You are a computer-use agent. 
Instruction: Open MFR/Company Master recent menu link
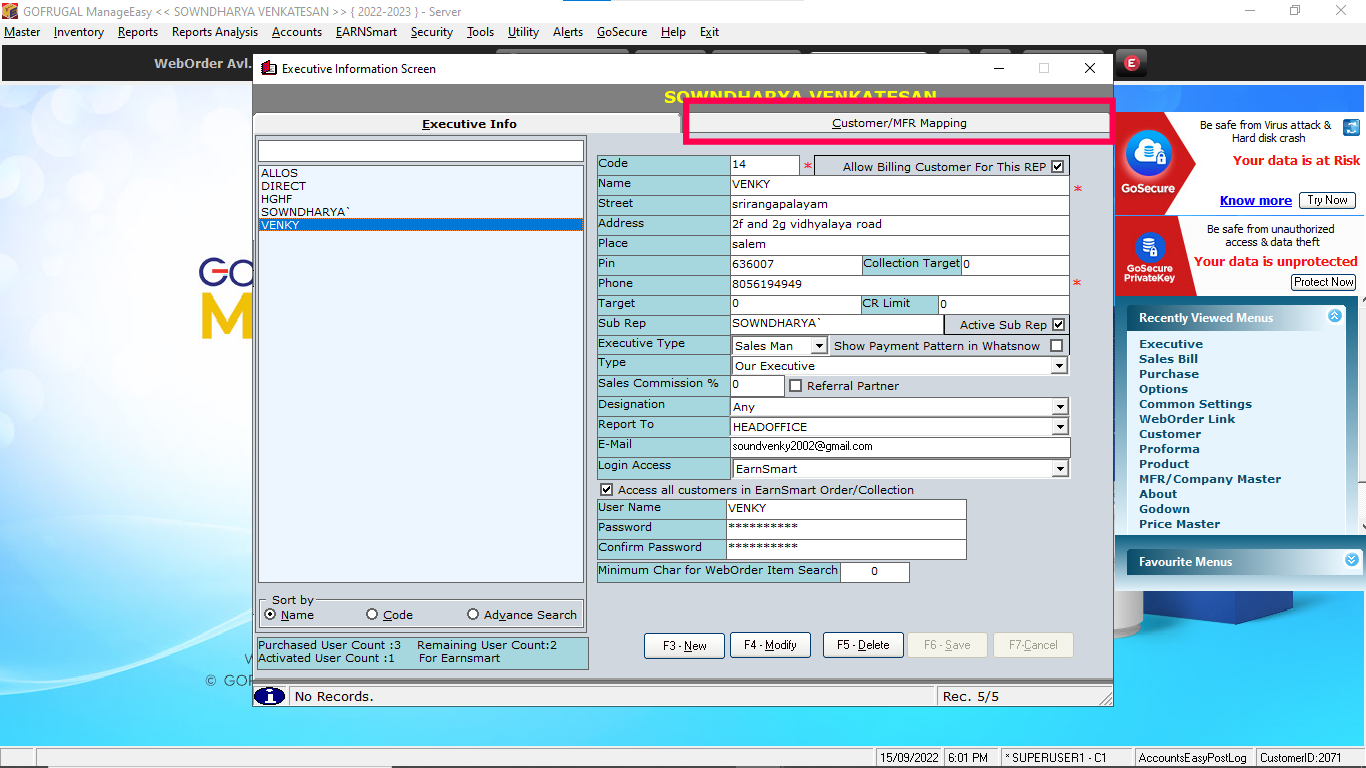pyautogui.click(x=1210, y=479)
